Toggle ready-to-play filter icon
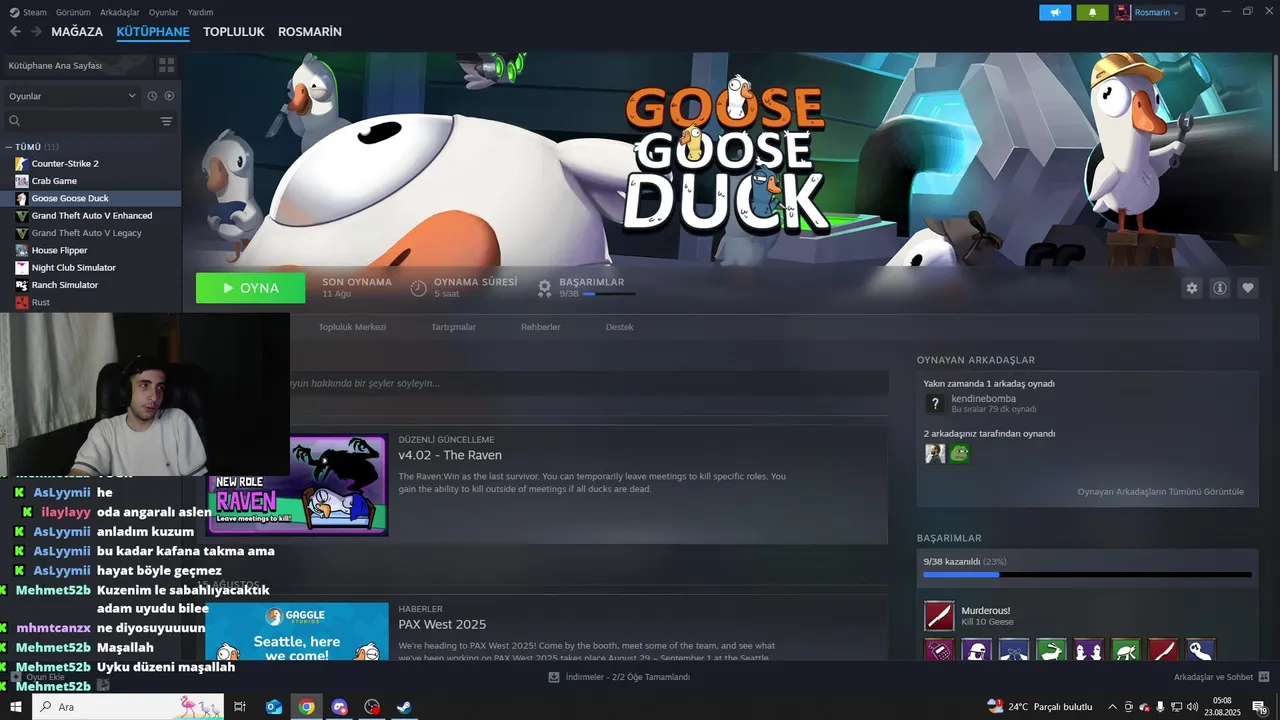This screenshot has width=1280, height=720. click(x=169, y=96)
